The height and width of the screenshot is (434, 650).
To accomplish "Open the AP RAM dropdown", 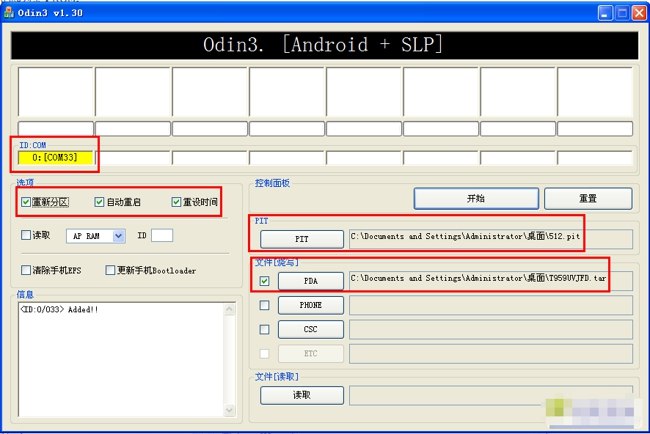I will [119, 236].
